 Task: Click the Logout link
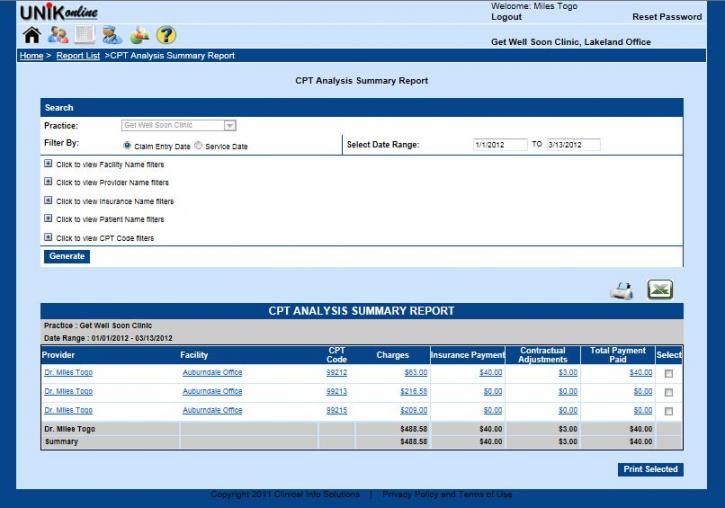[506, 17]
